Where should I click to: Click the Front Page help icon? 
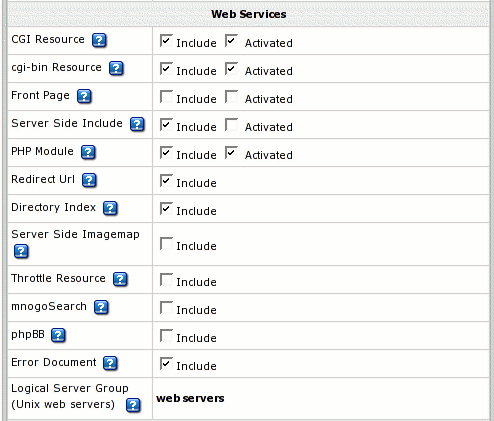point(84,96)
